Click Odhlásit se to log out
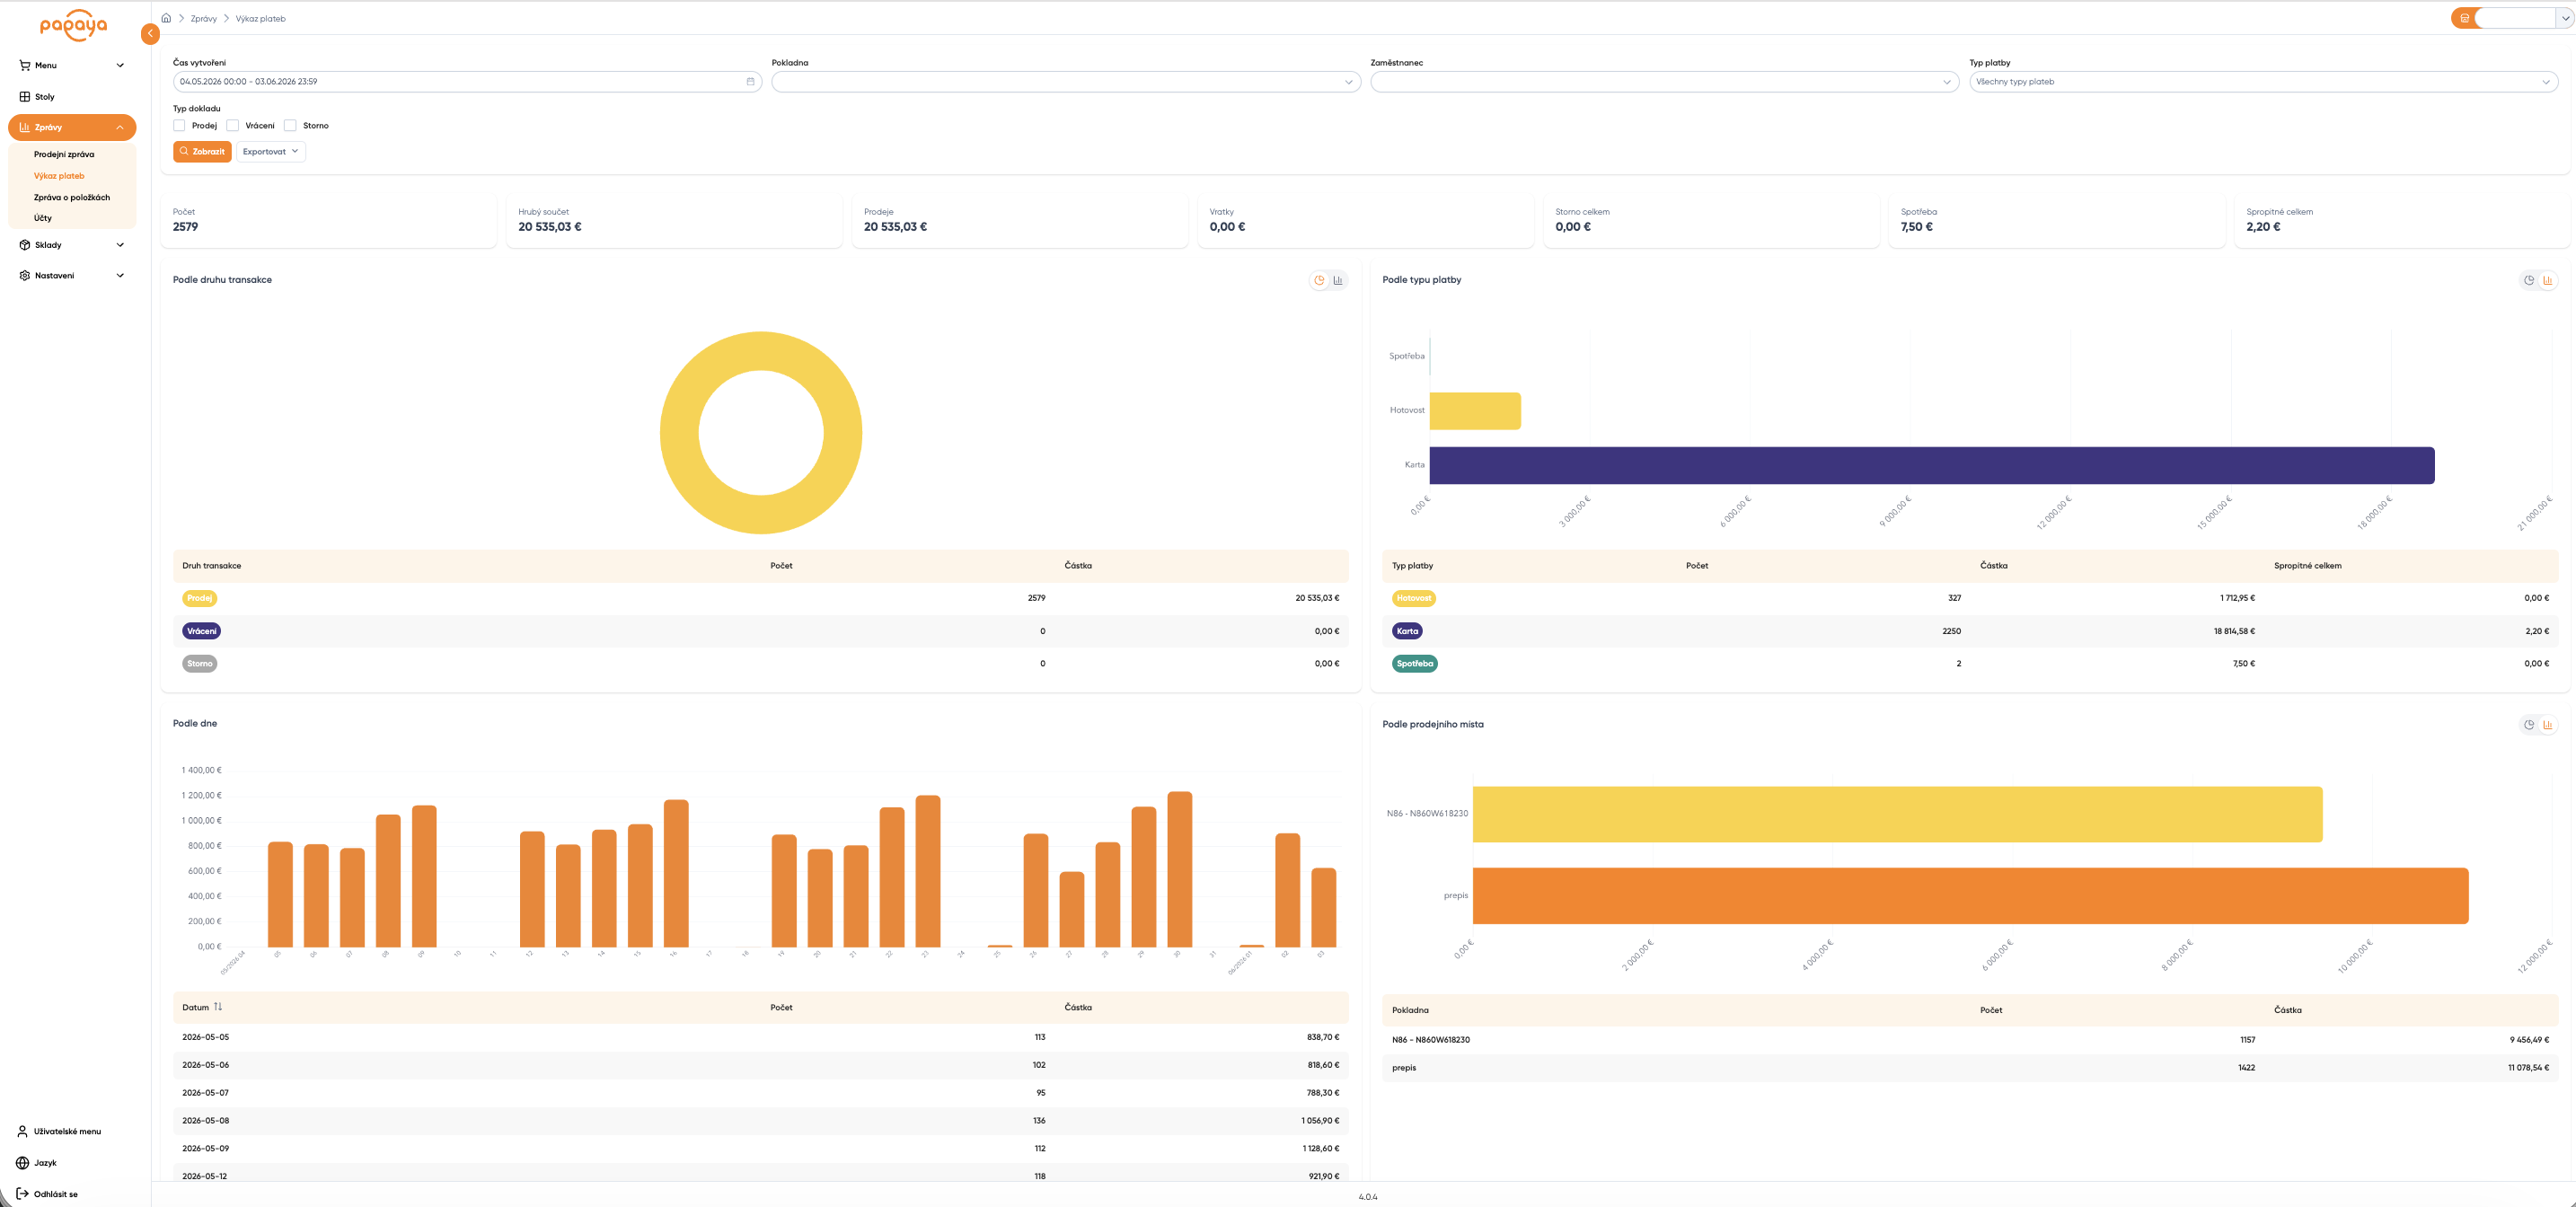 click(55, 1194)
